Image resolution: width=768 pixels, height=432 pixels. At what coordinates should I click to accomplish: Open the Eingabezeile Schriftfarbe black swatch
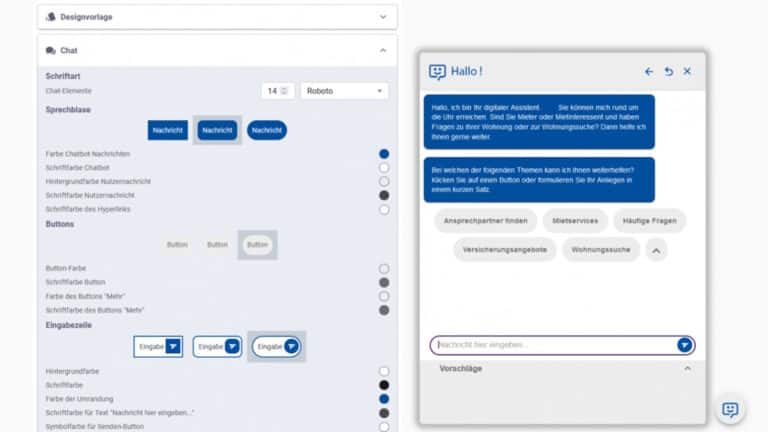coord(384,385)
